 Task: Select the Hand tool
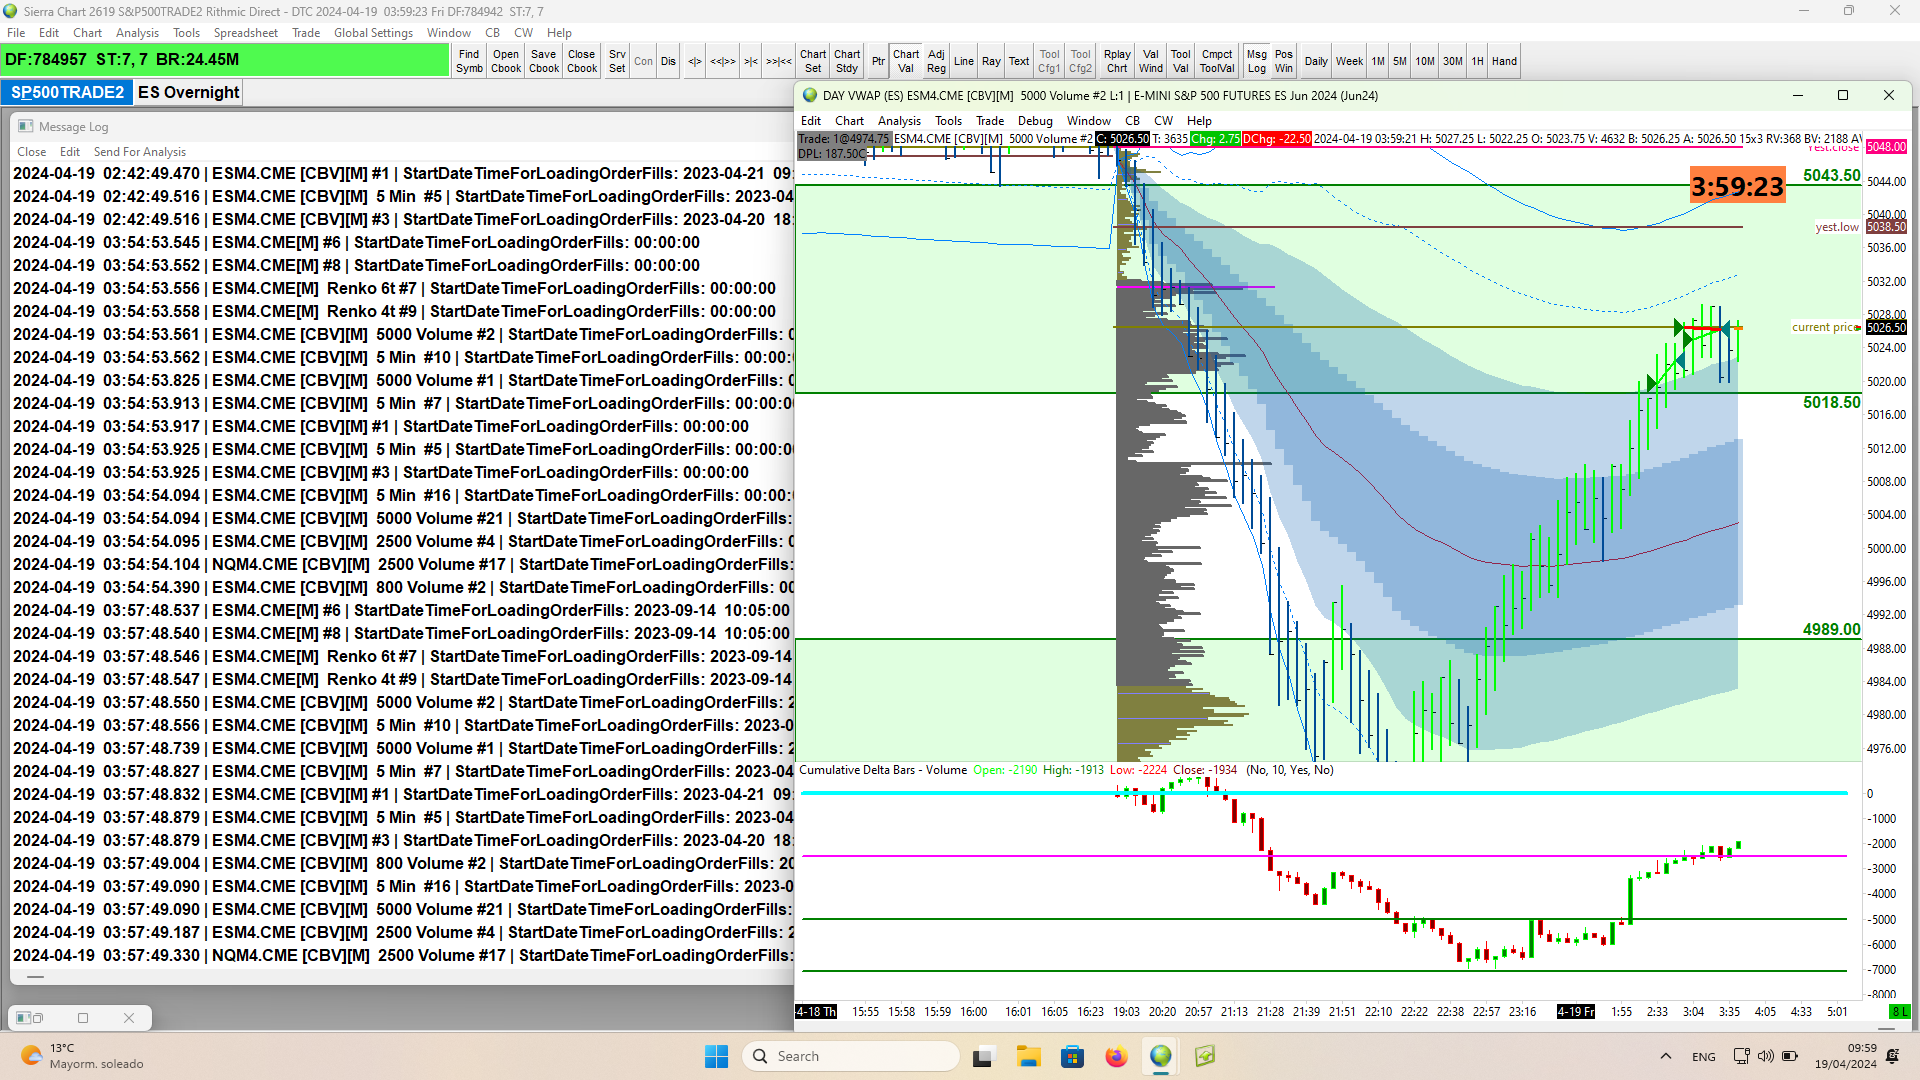[x=1504, y=61]
